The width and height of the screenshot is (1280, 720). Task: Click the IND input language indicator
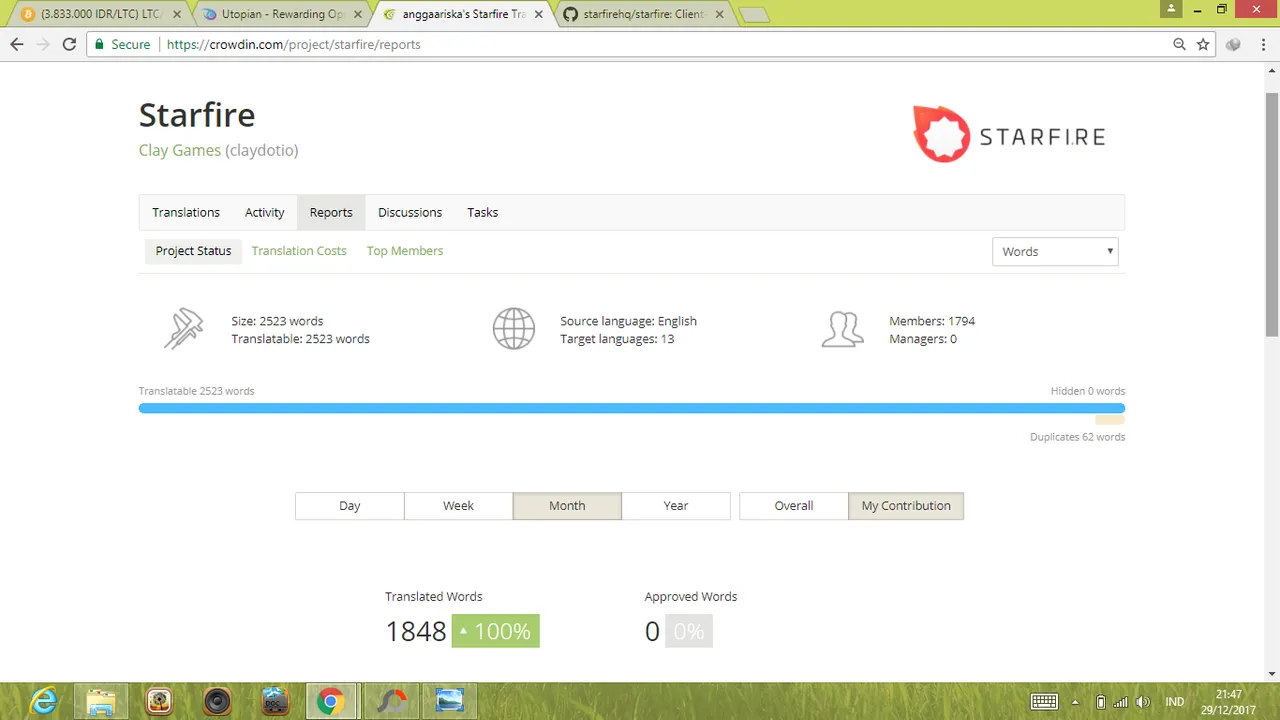point(1175,702)
